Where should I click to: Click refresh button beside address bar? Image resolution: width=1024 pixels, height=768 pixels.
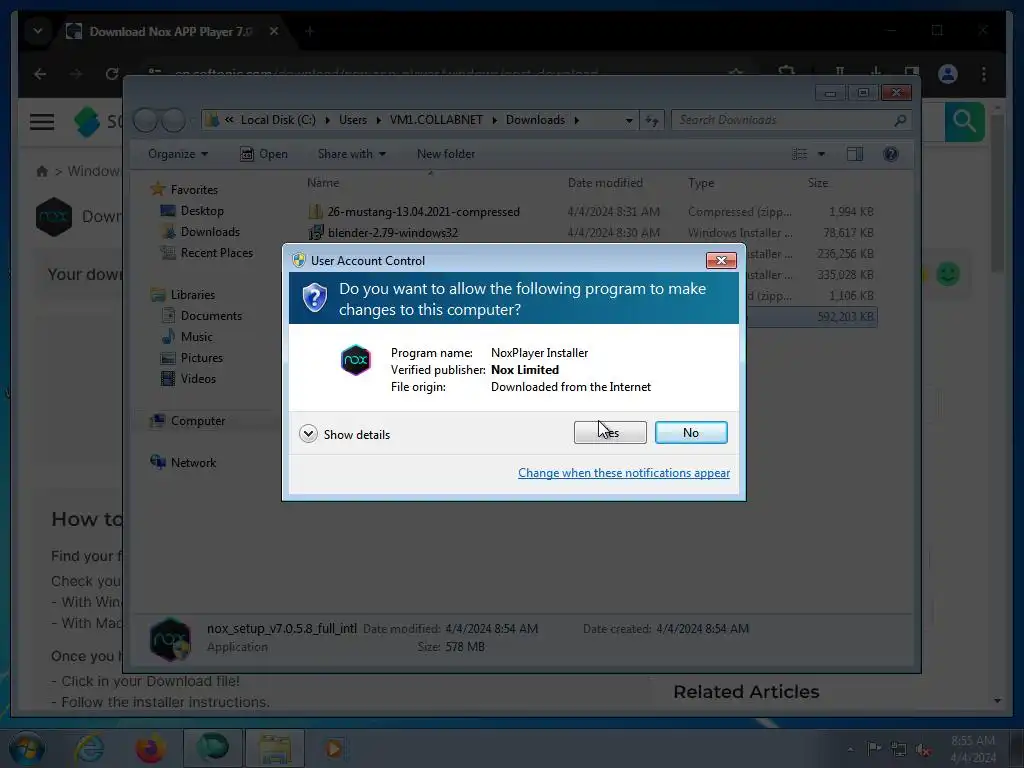(652, 120)
